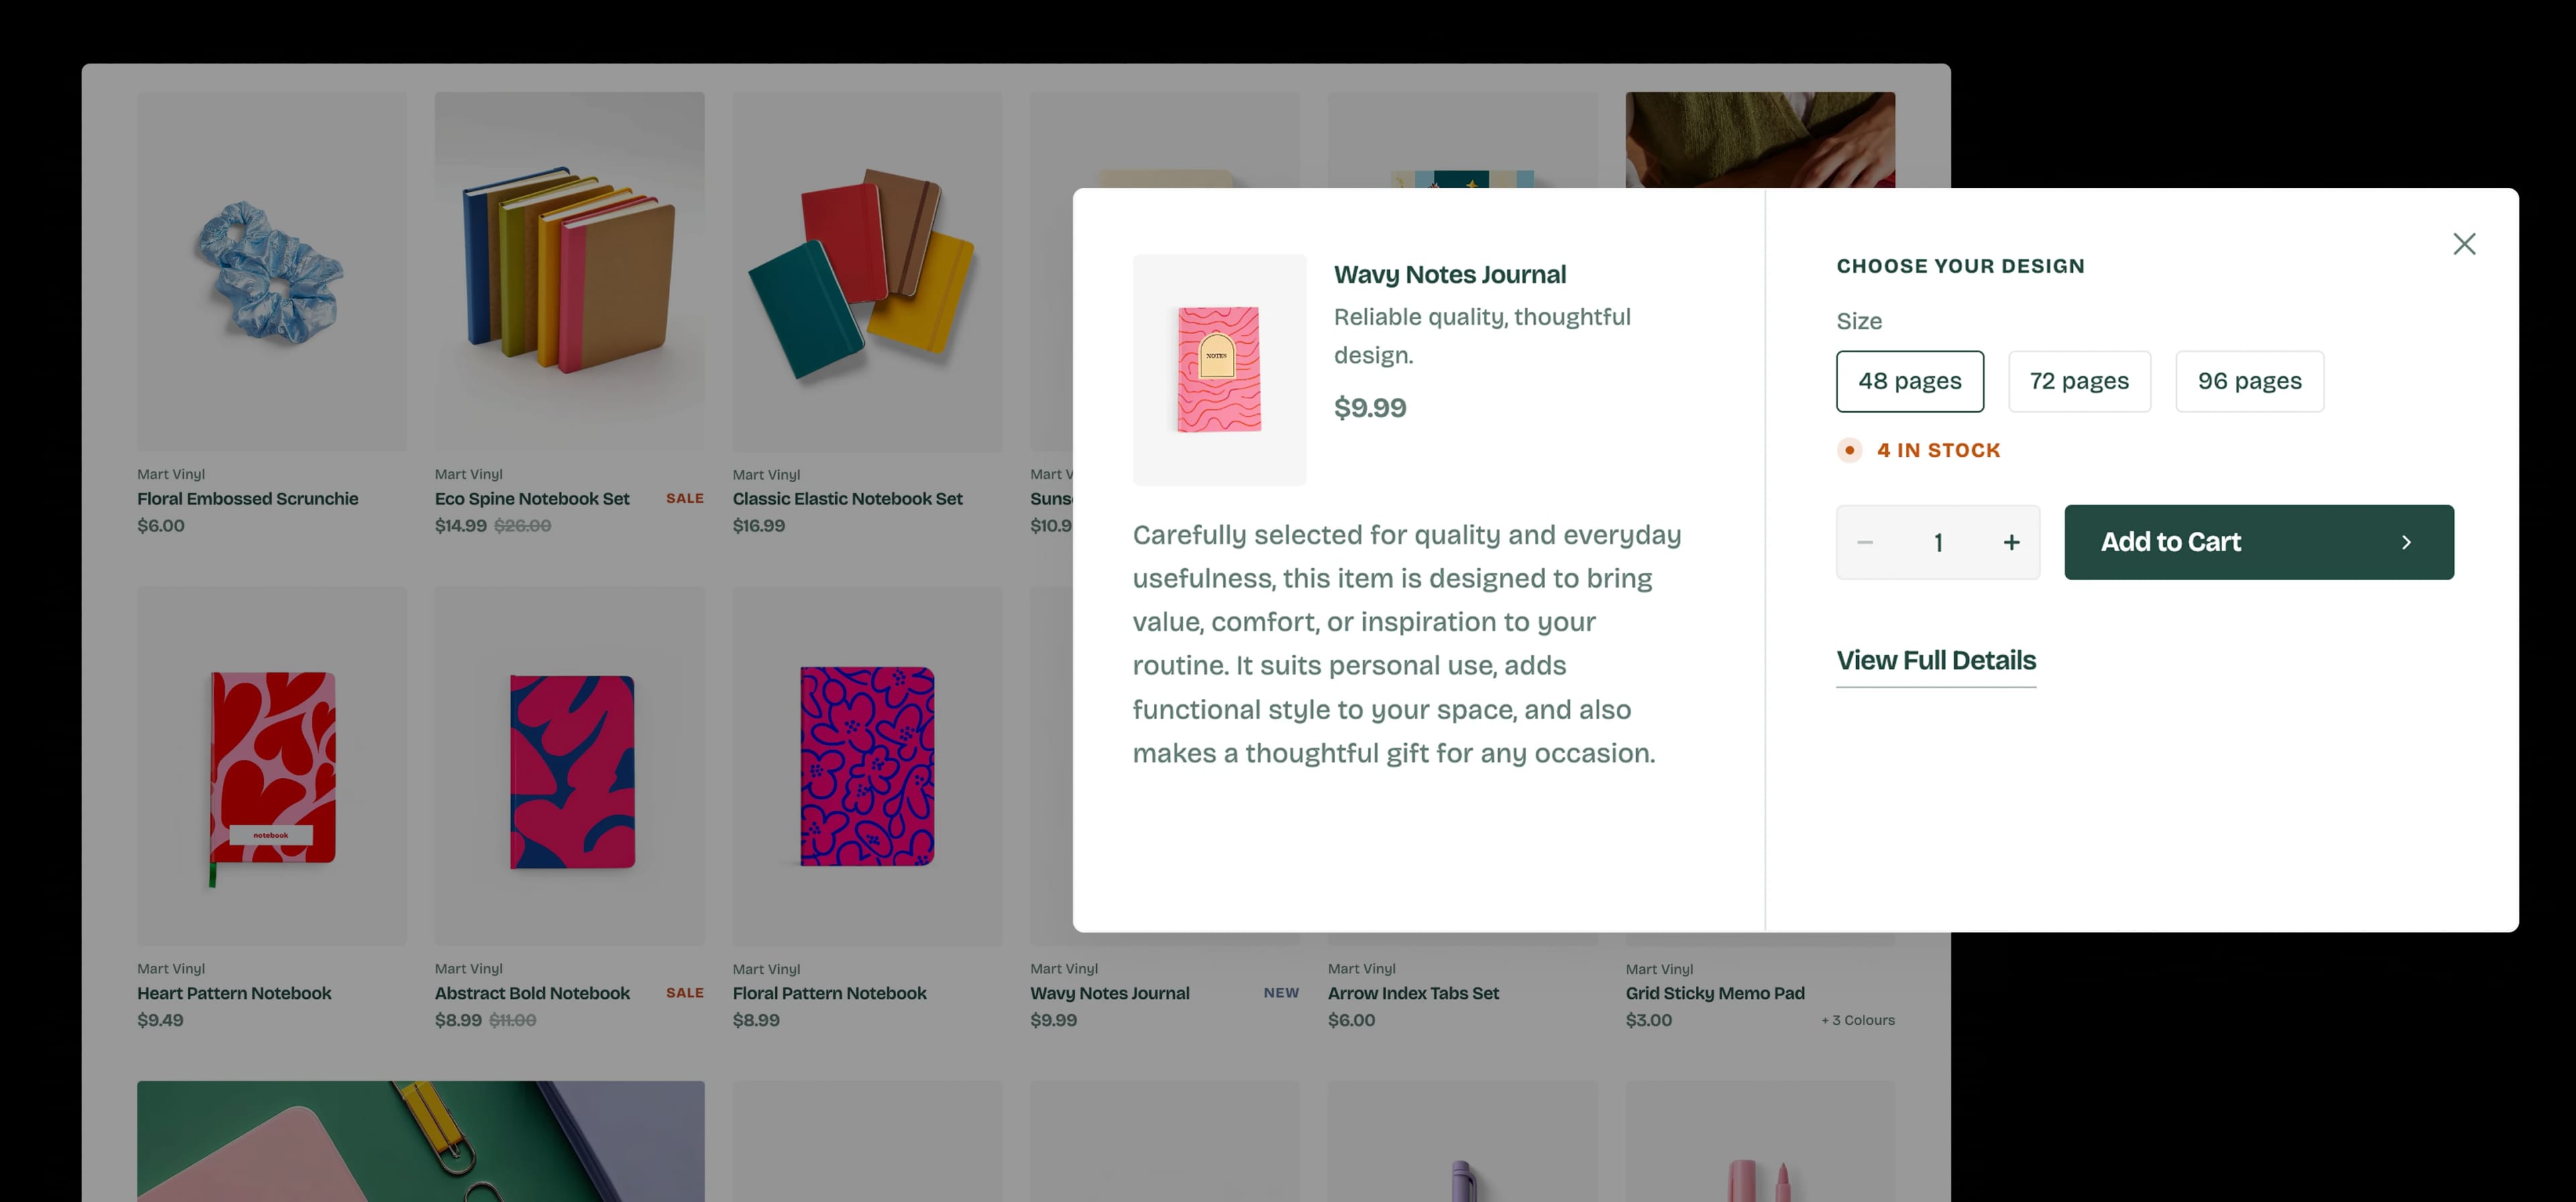Choose the 72 pages size option
2576x1202 pixels.
tap(2079, 381)
